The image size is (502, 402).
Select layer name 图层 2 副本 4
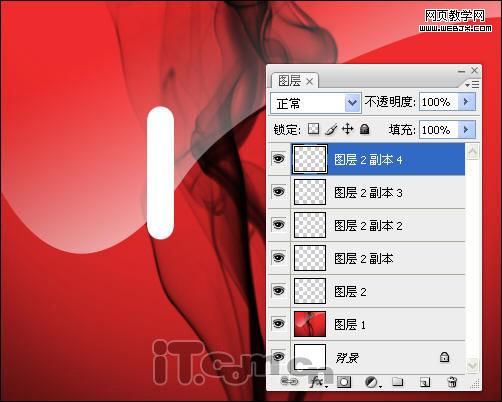tap(368, 160)
